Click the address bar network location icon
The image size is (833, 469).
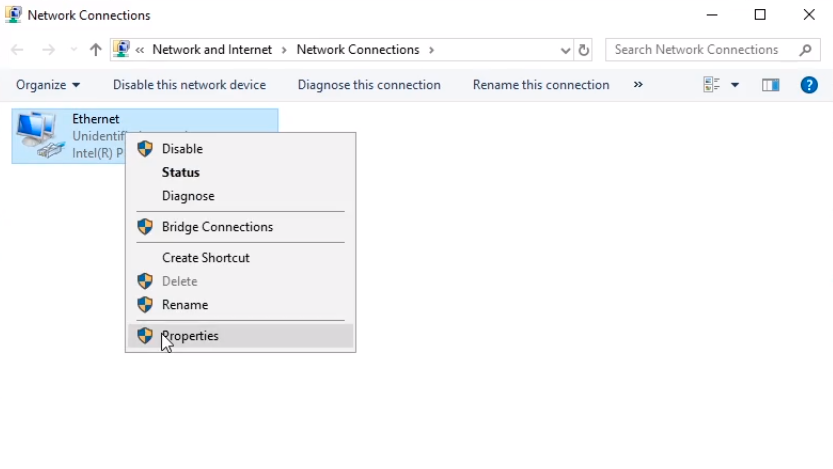pyautogui.click(x=121, y=49)
